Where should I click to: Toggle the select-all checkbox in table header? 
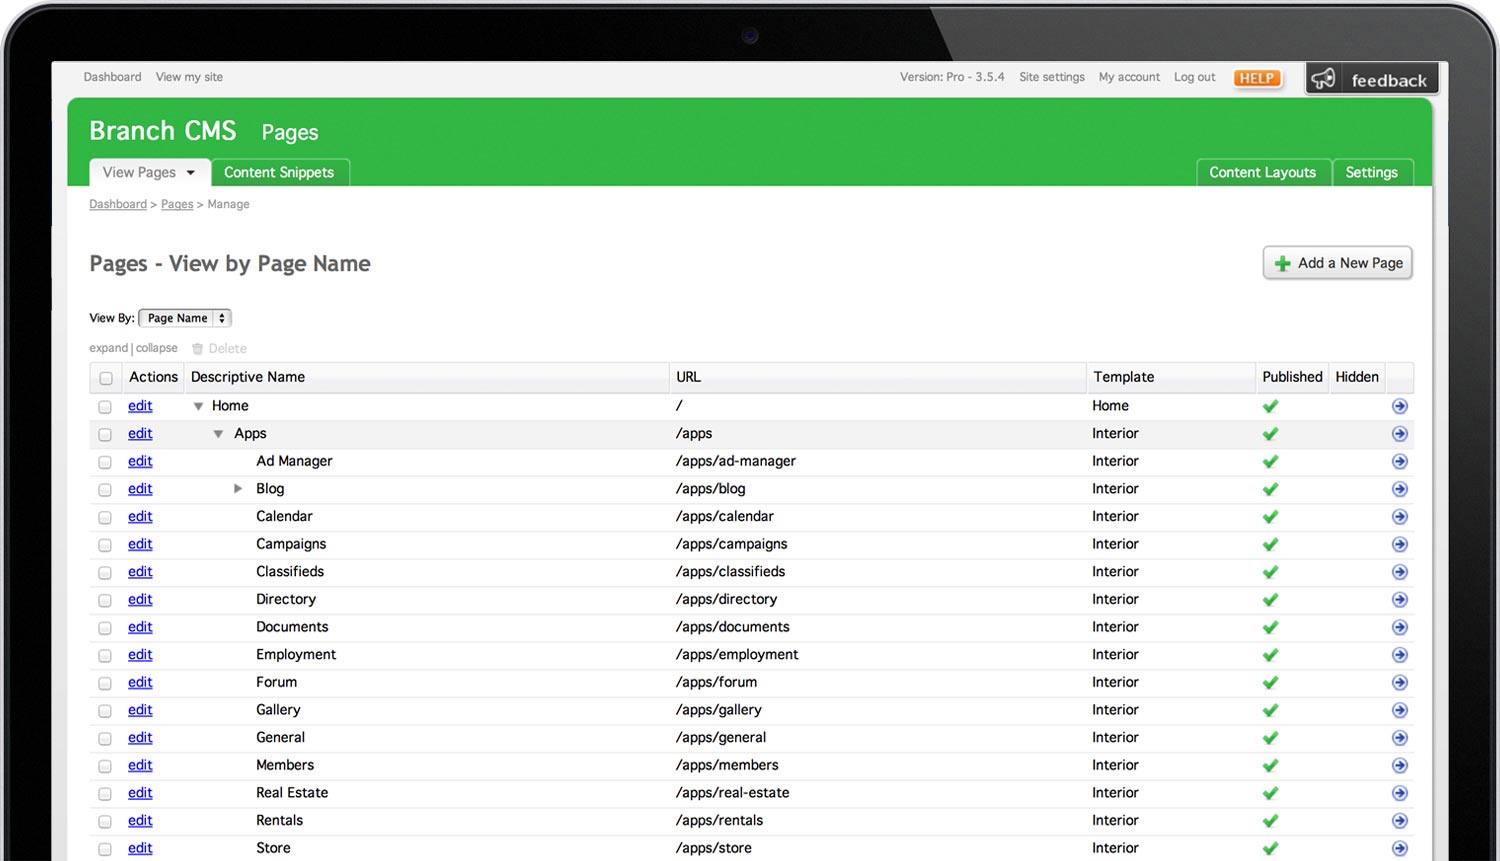106,378
